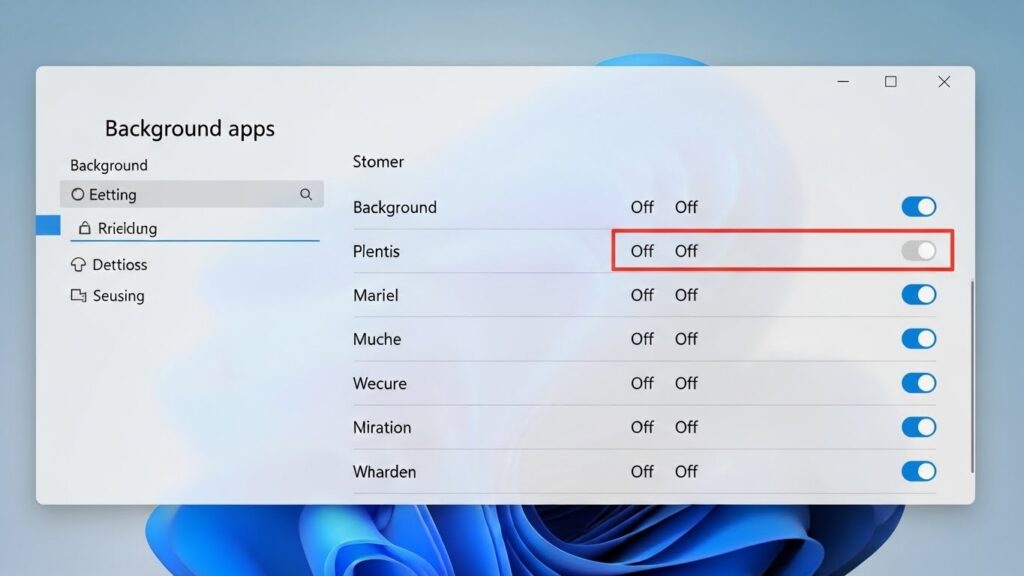
Task: Click into the Eetting search field
Action: pyautogui.click(x=191, y=194)
